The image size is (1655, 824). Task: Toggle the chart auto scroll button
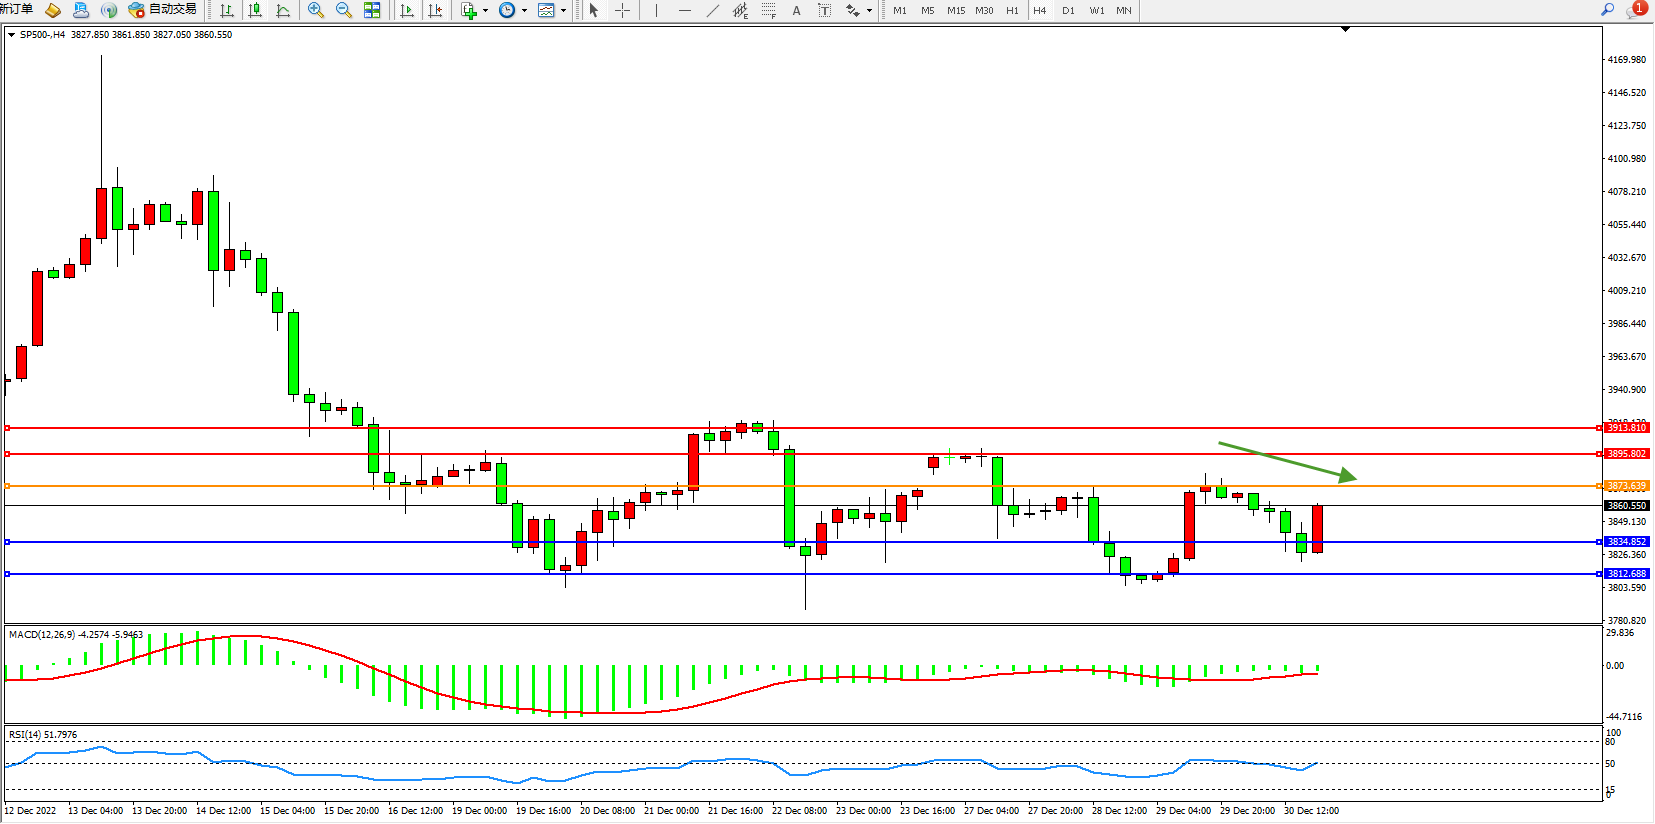pyautogui.click(x=407, y=10)
